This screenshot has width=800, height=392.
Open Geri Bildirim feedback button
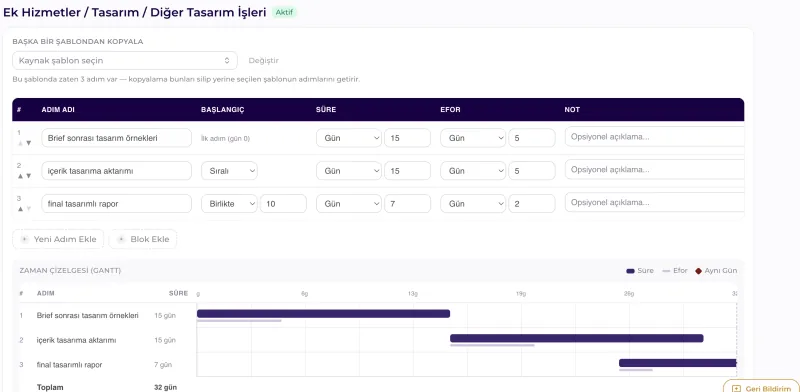[761, 386]
